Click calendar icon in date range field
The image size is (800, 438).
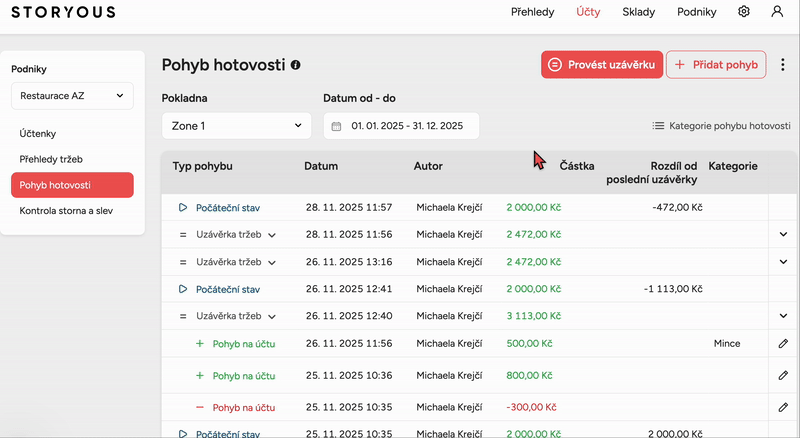337,126
